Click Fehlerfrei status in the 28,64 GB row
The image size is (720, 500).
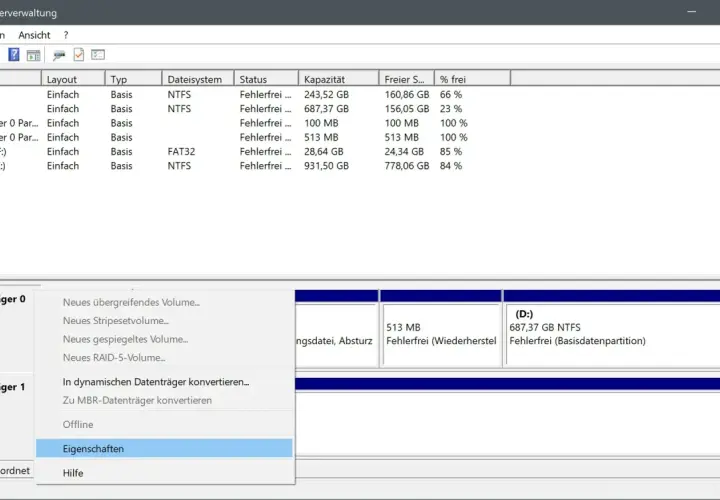click(265, 152)
